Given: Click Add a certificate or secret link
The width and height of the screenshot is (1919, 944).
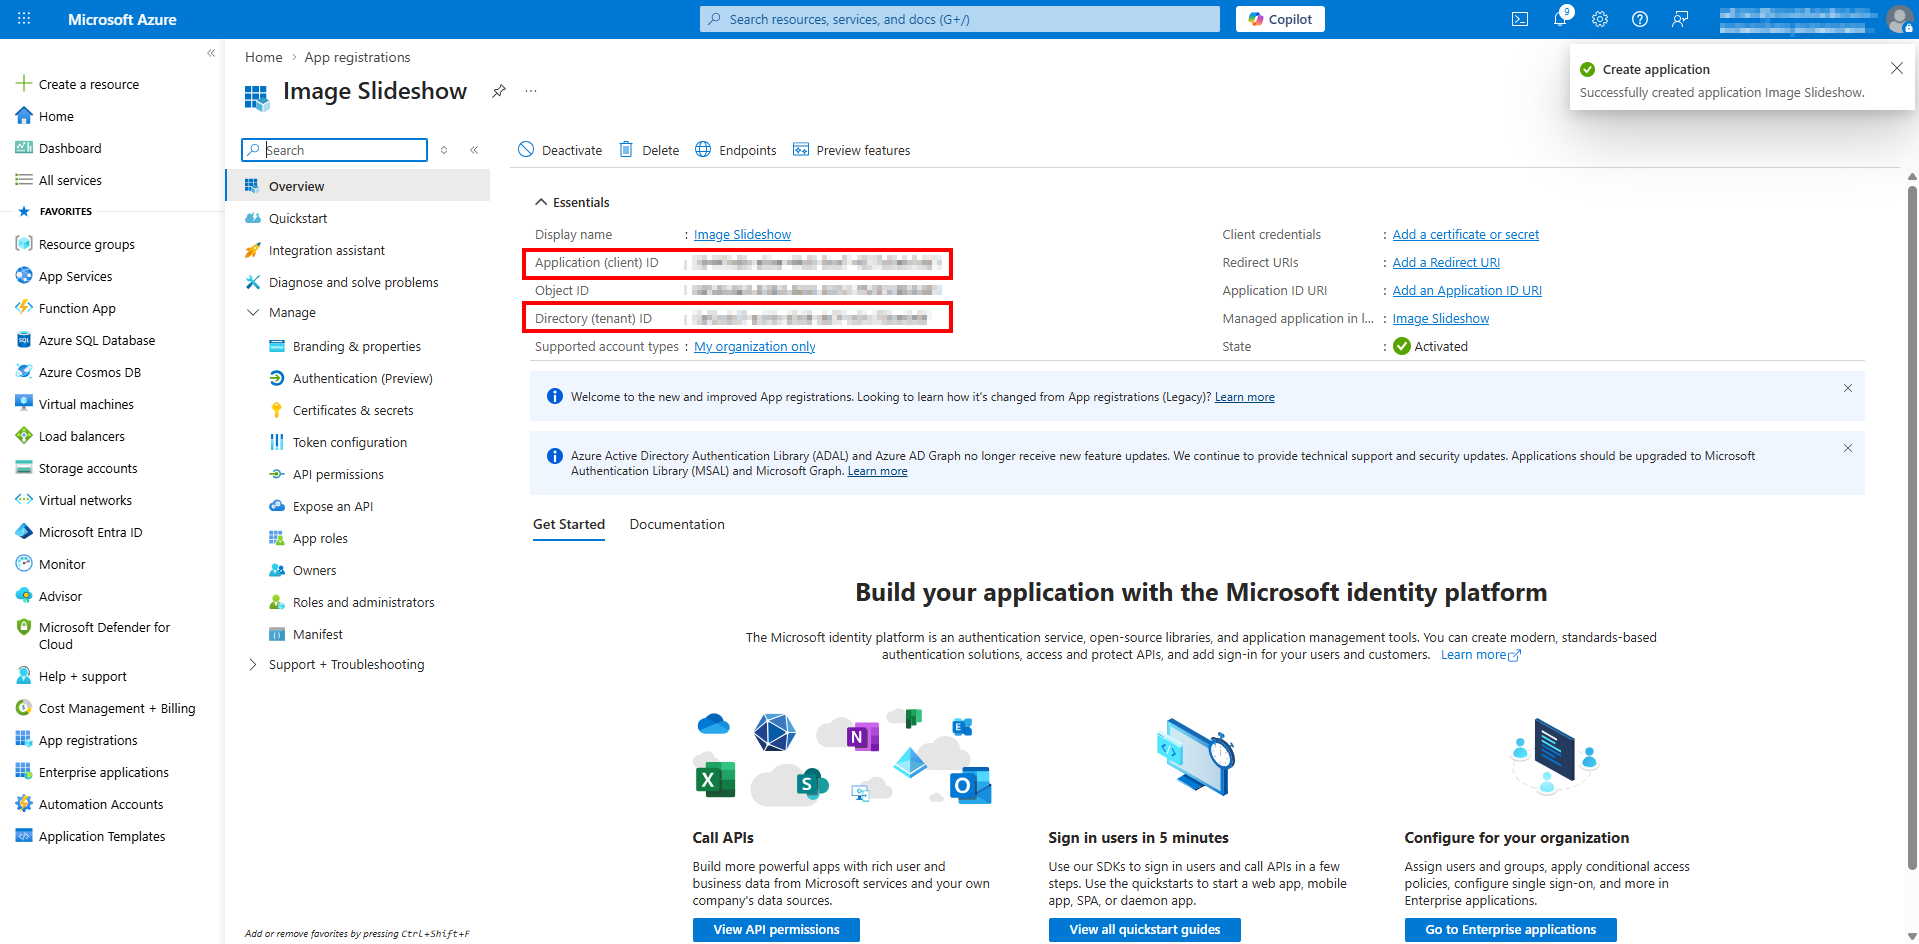Looking at the screenshot, I should pos(1465,235).
